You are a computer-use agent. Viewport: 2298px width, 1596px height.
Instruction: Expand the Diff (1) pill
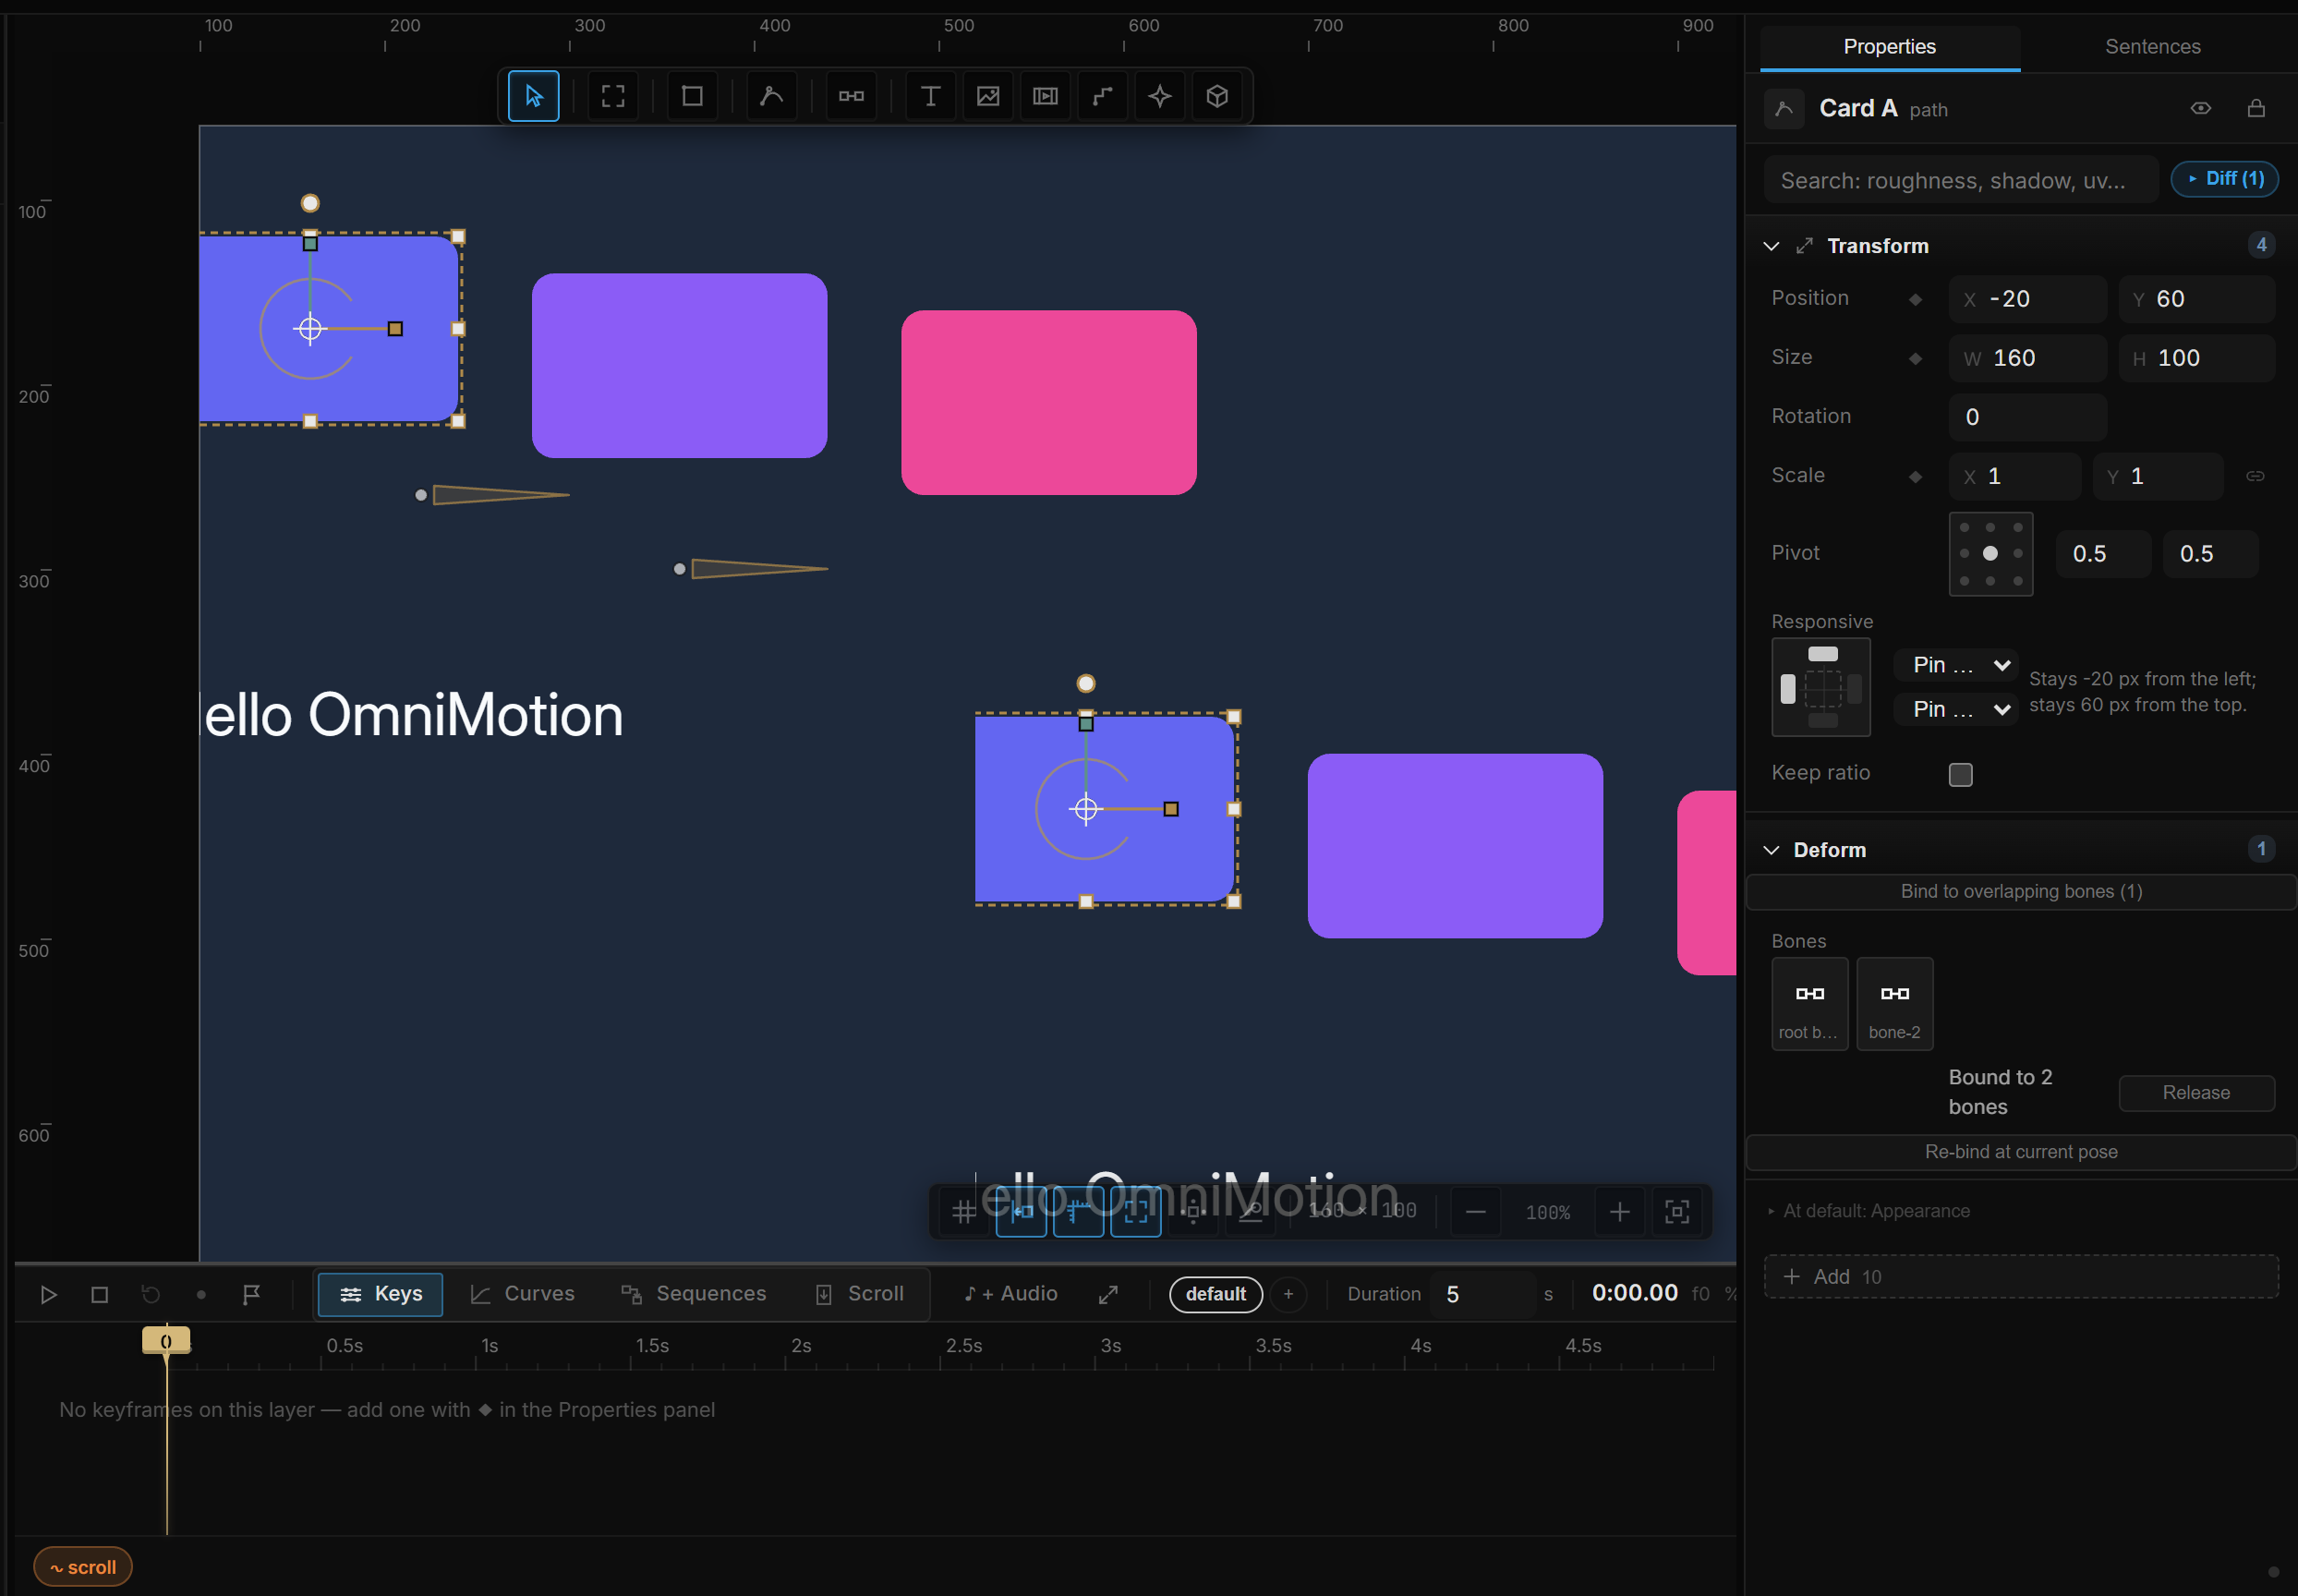pos(2224,179)
